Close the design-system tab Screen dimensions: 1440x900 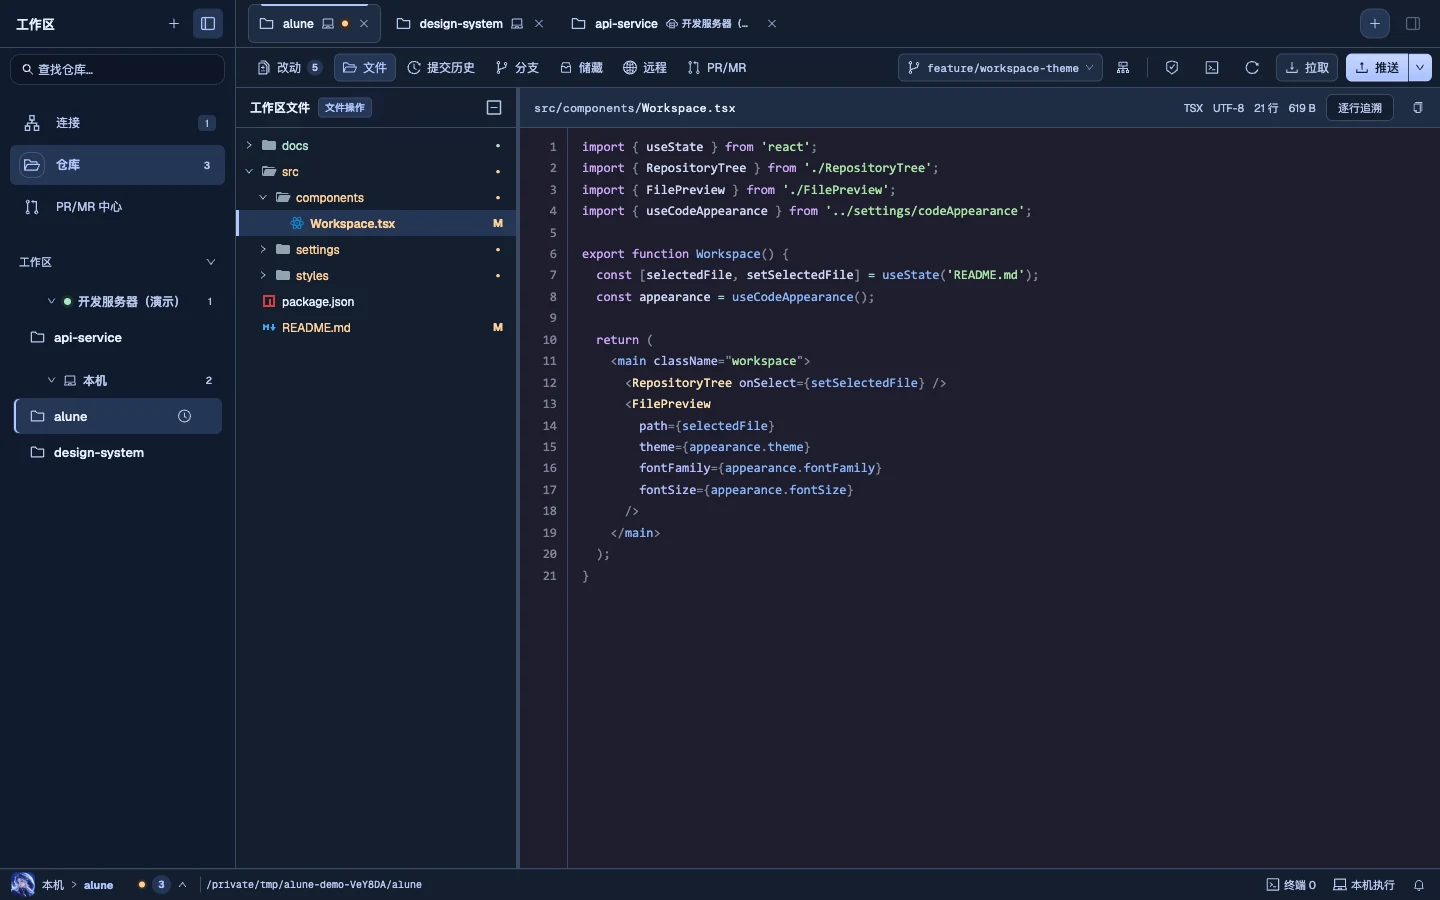[x=539, y=24]
